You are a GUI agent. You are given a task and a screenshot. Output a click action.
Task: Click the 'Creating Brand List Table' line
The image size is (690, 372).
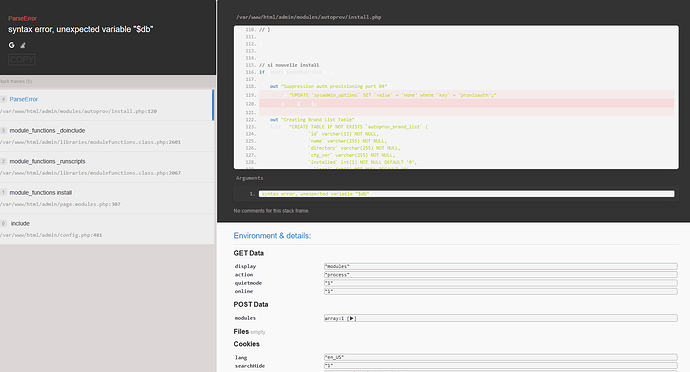[x=312, y=120]
